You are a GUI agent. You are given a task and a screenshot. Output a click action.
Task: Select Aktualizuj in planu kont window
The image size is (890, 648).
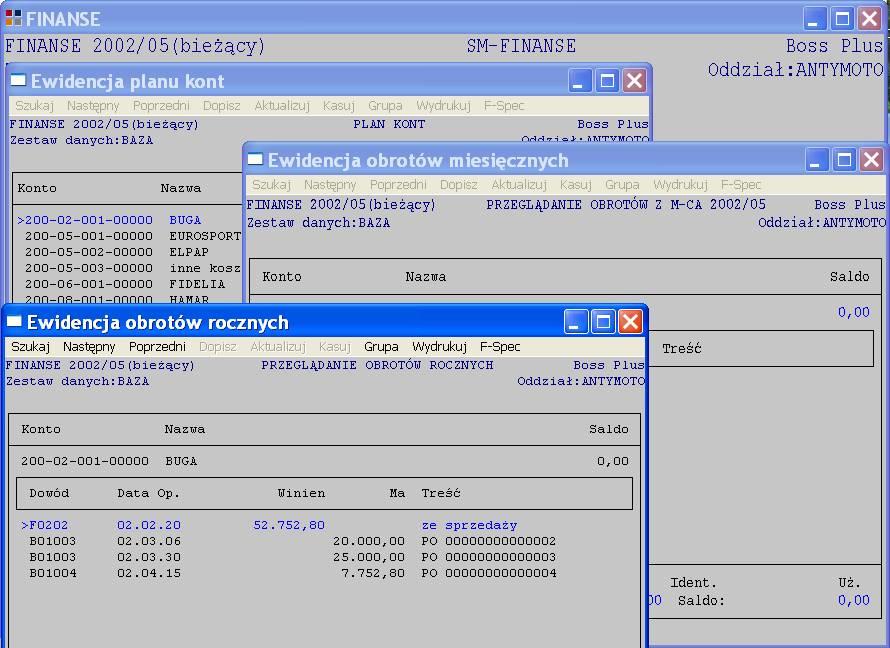tap(282, 106)
